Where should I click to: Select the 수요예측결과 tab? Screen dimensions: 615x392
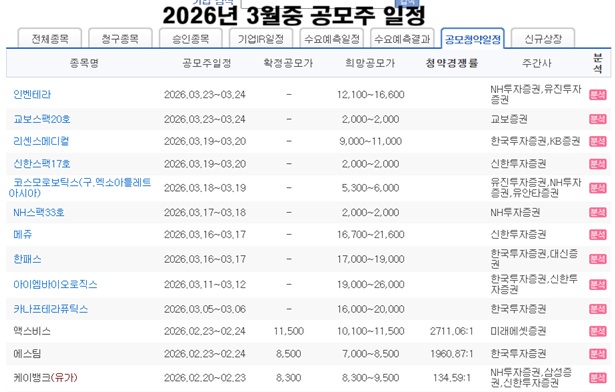click(x=402, y=38)
